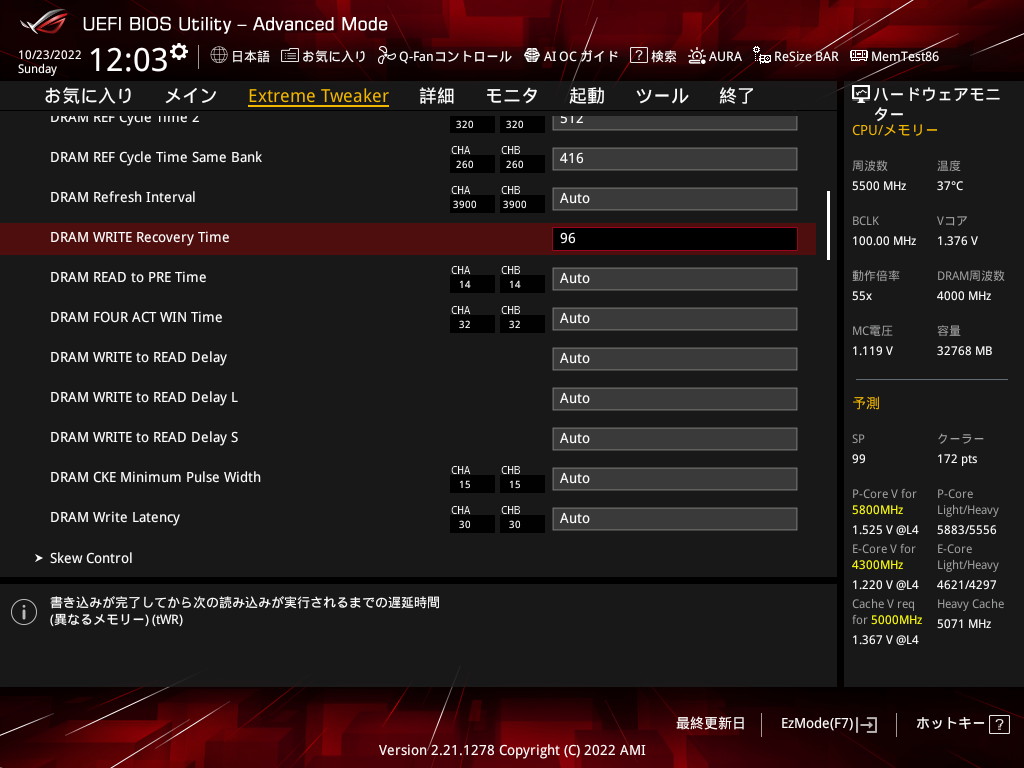Click the info icon in help area
Viewport: 1024px width, 768px height.
(24, 612)
